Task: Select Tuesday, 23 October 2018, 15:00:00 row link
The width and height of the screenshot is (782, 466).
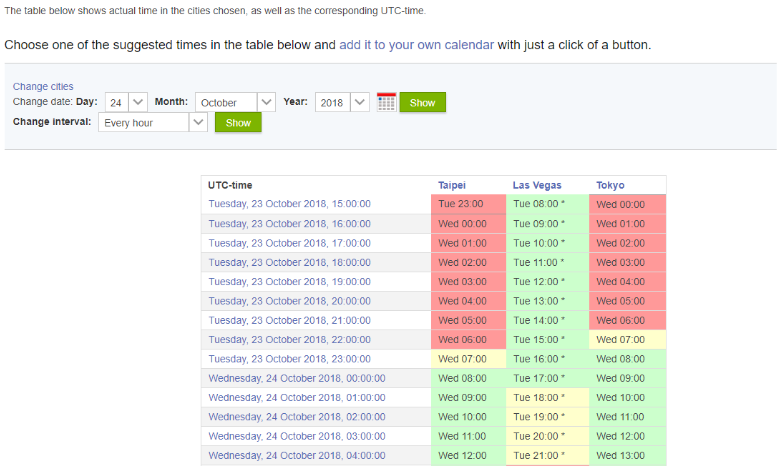Action: (289, 204)
